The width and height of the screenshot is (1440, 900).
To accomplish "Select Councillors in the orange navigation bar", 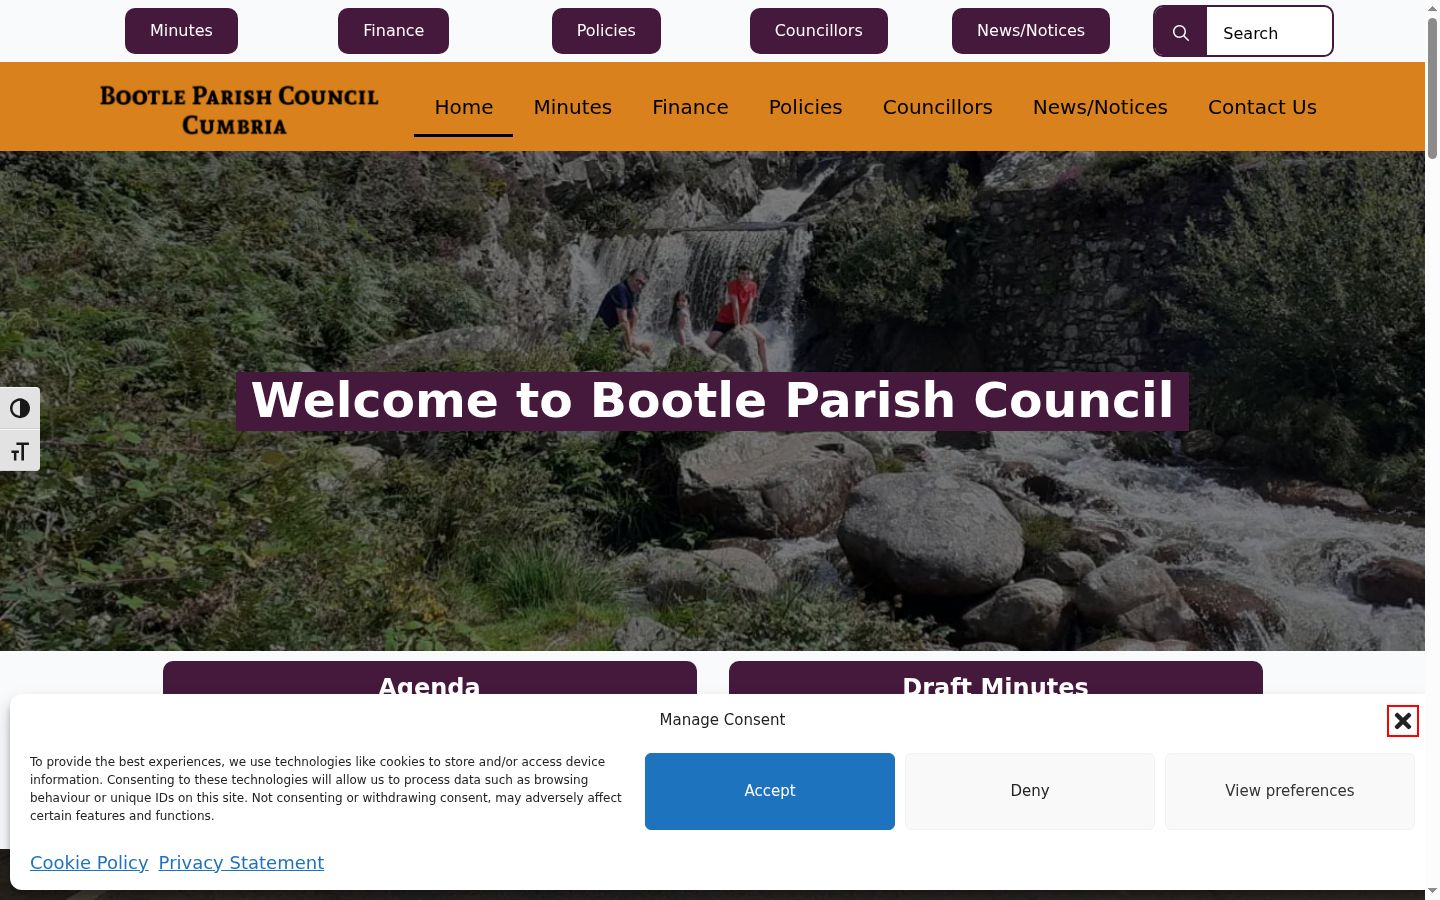I will click(x=938, y=107).
